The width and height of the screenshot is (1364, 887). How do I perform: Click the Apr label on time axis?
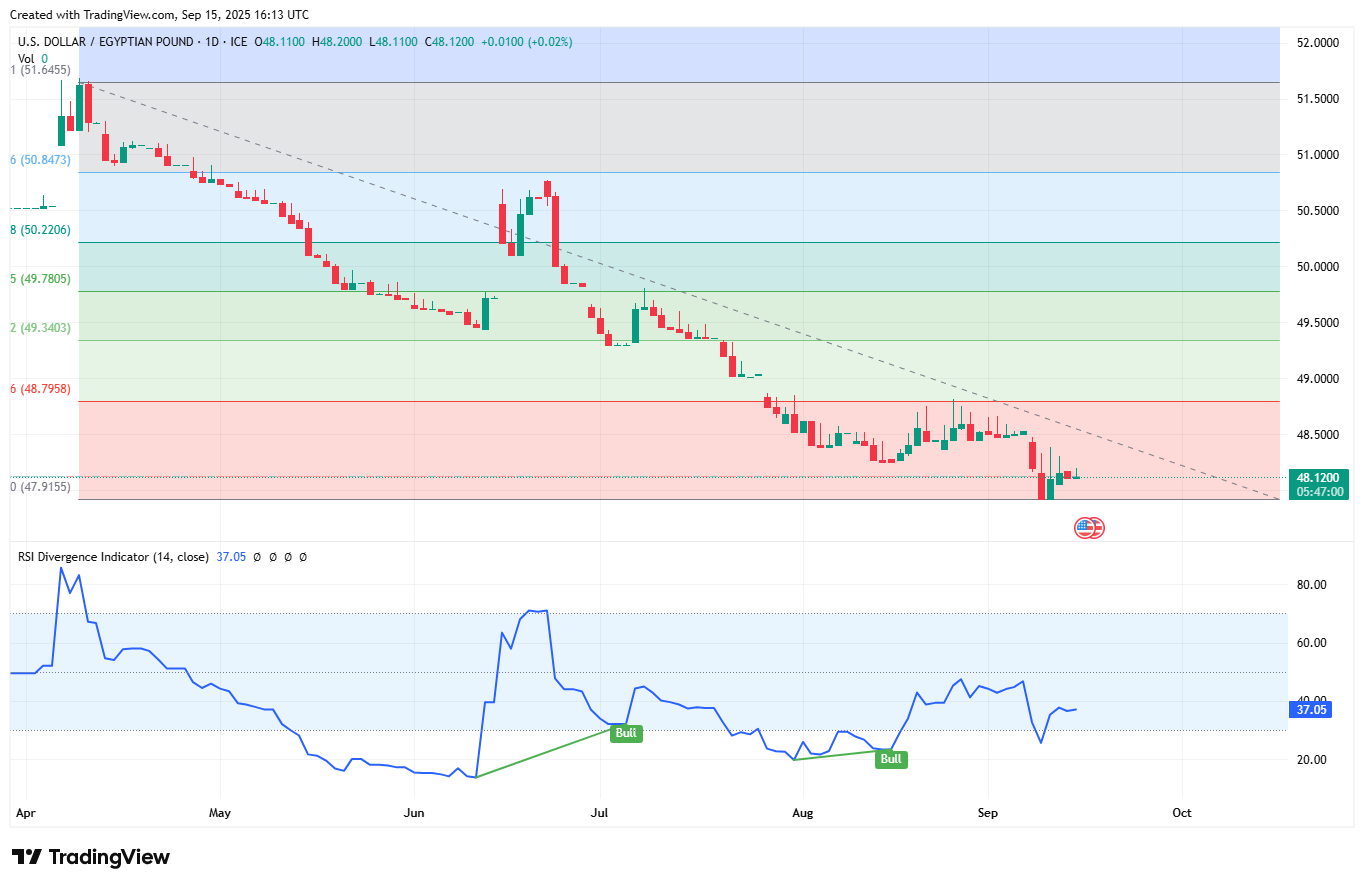(x=24, y=813)
